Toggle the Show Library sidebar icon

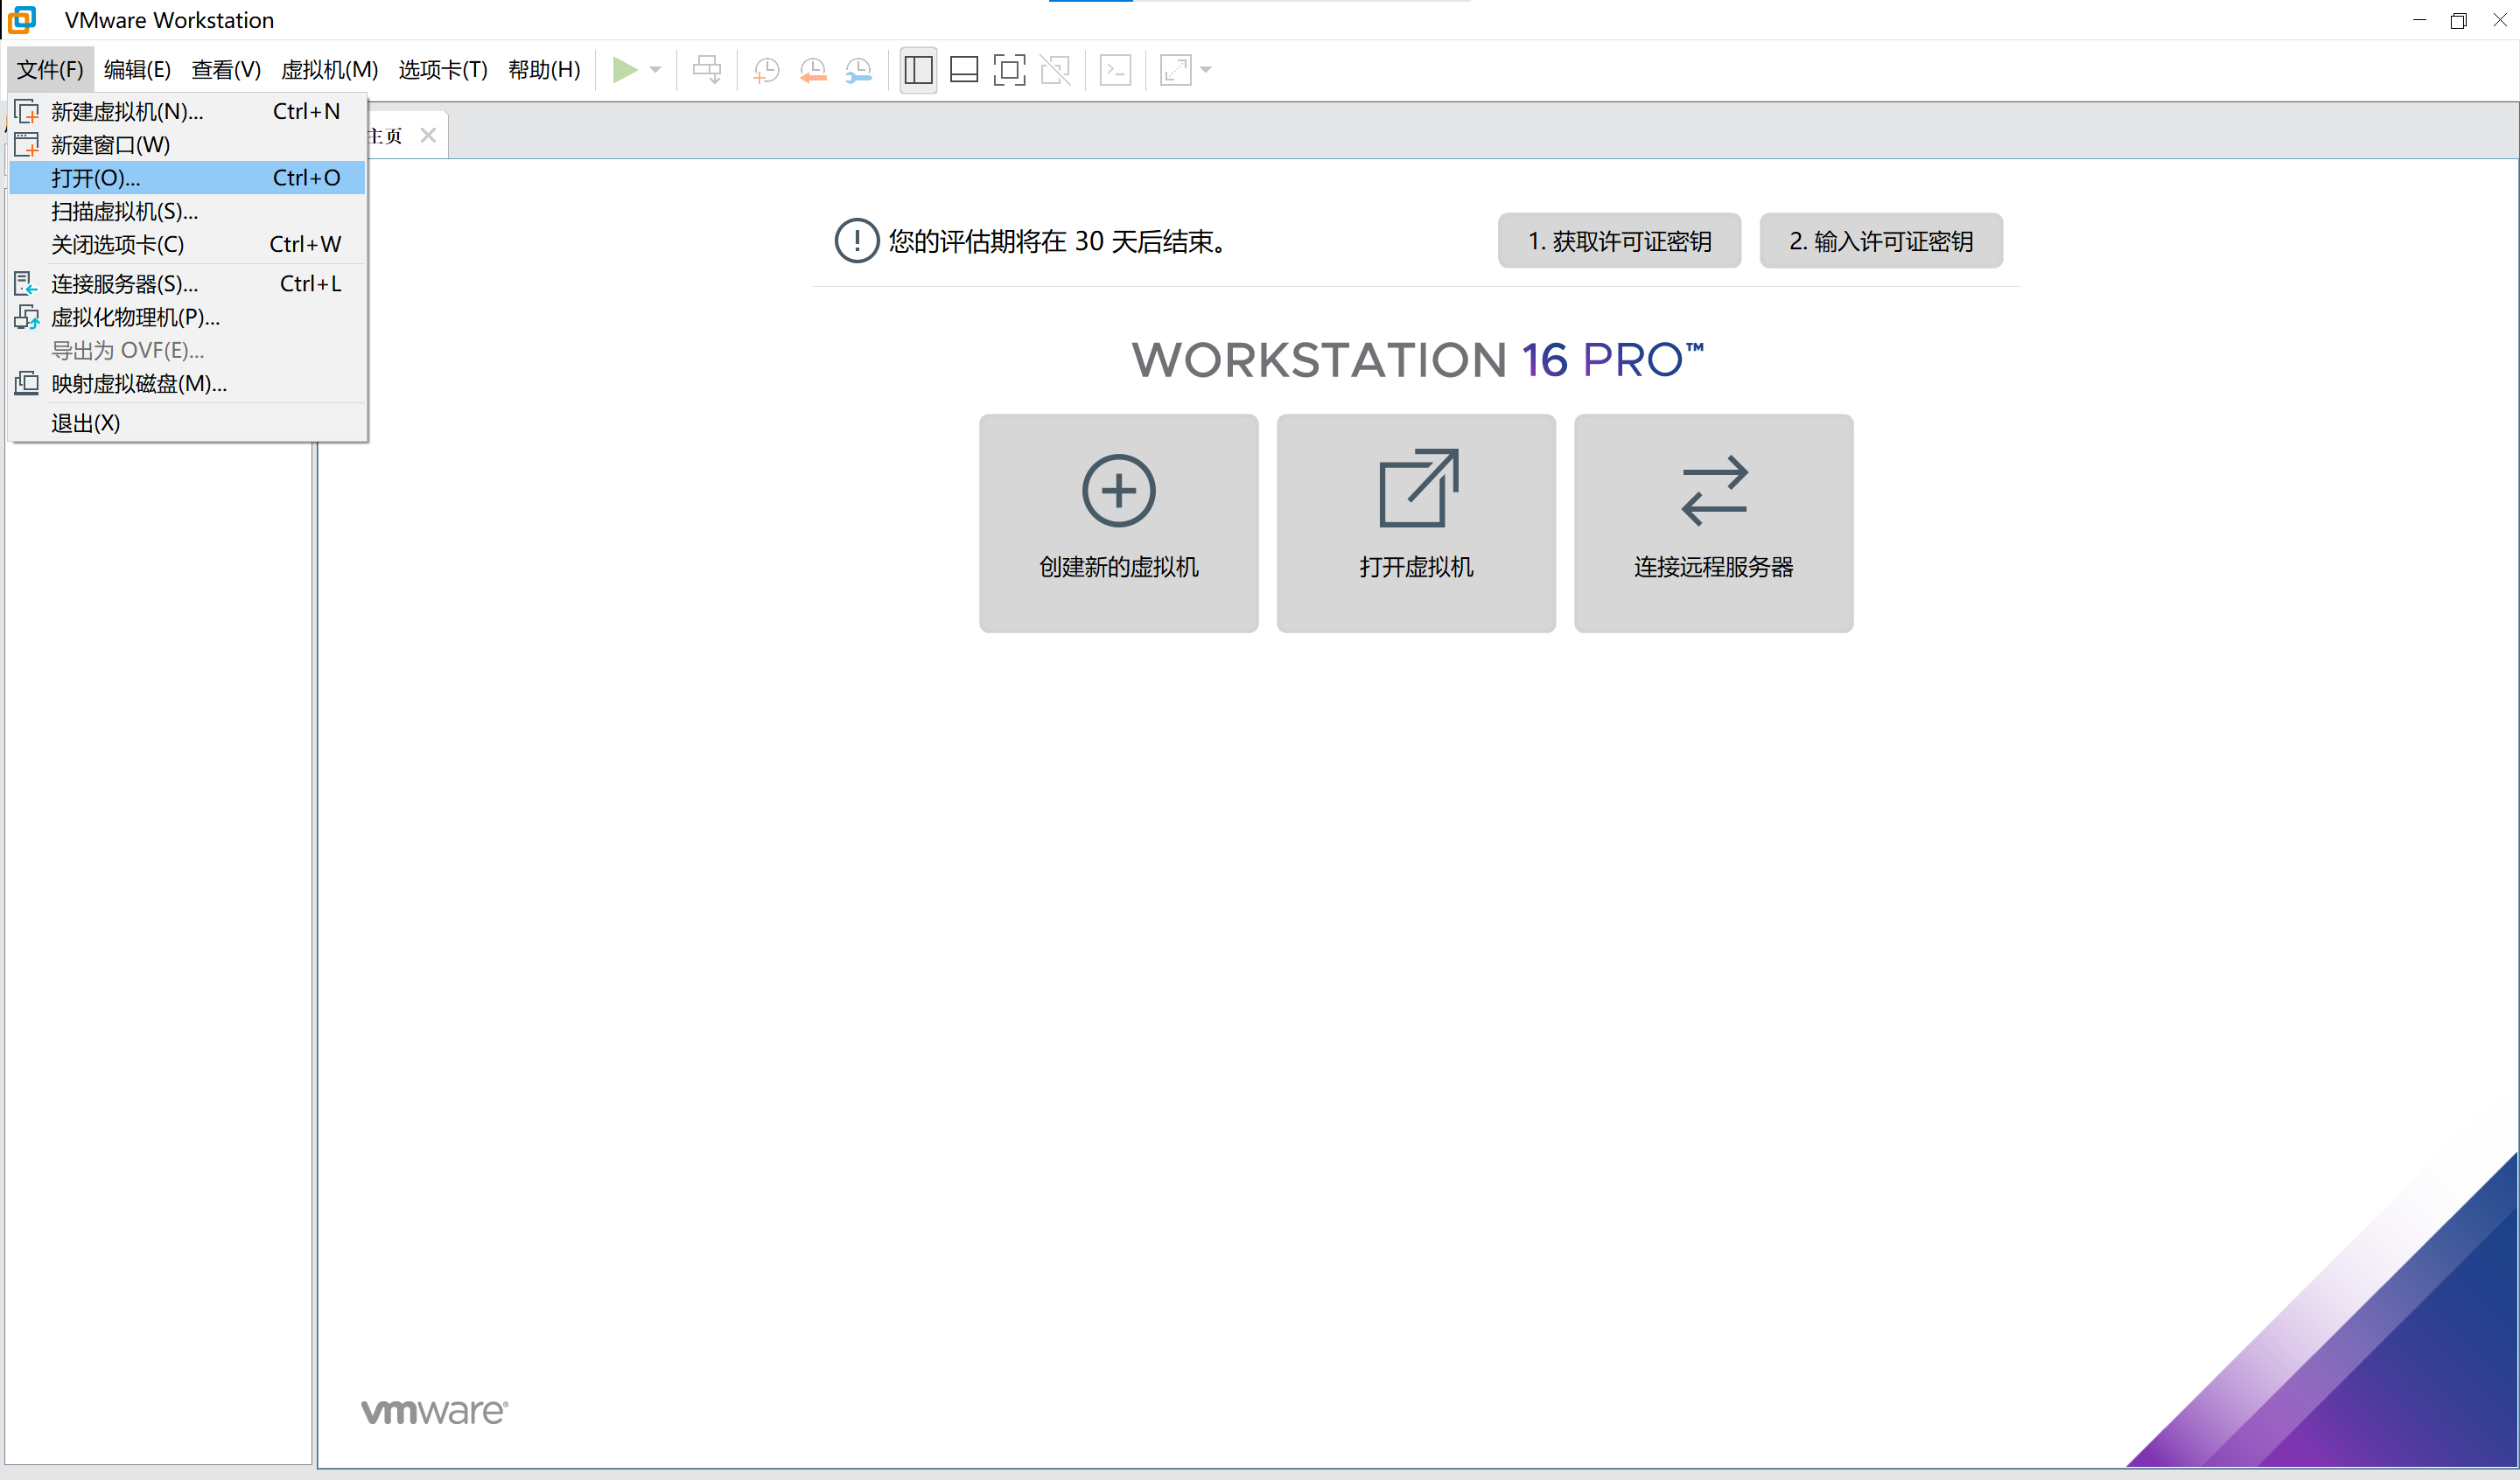918,70
